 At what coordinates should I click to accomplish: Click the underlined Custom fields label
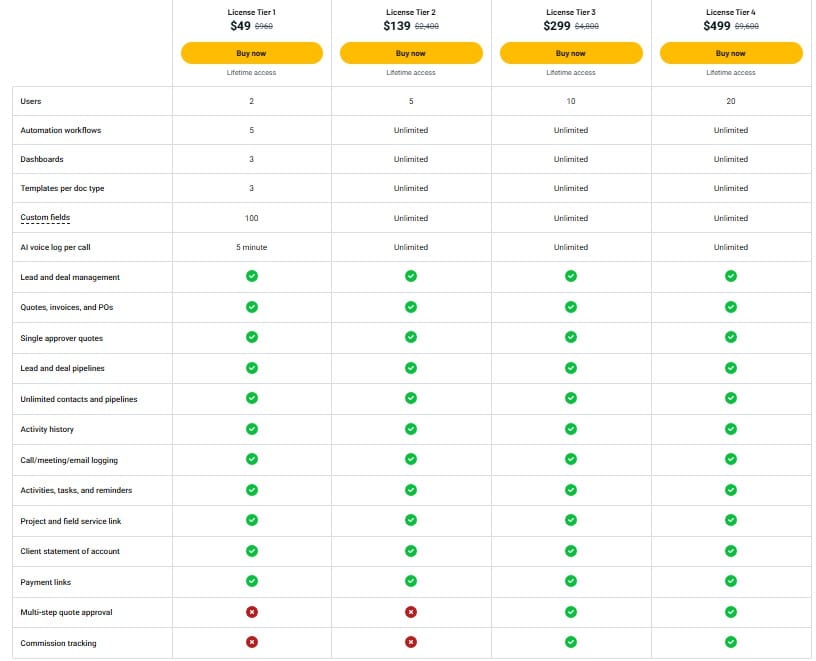[46, 217]
